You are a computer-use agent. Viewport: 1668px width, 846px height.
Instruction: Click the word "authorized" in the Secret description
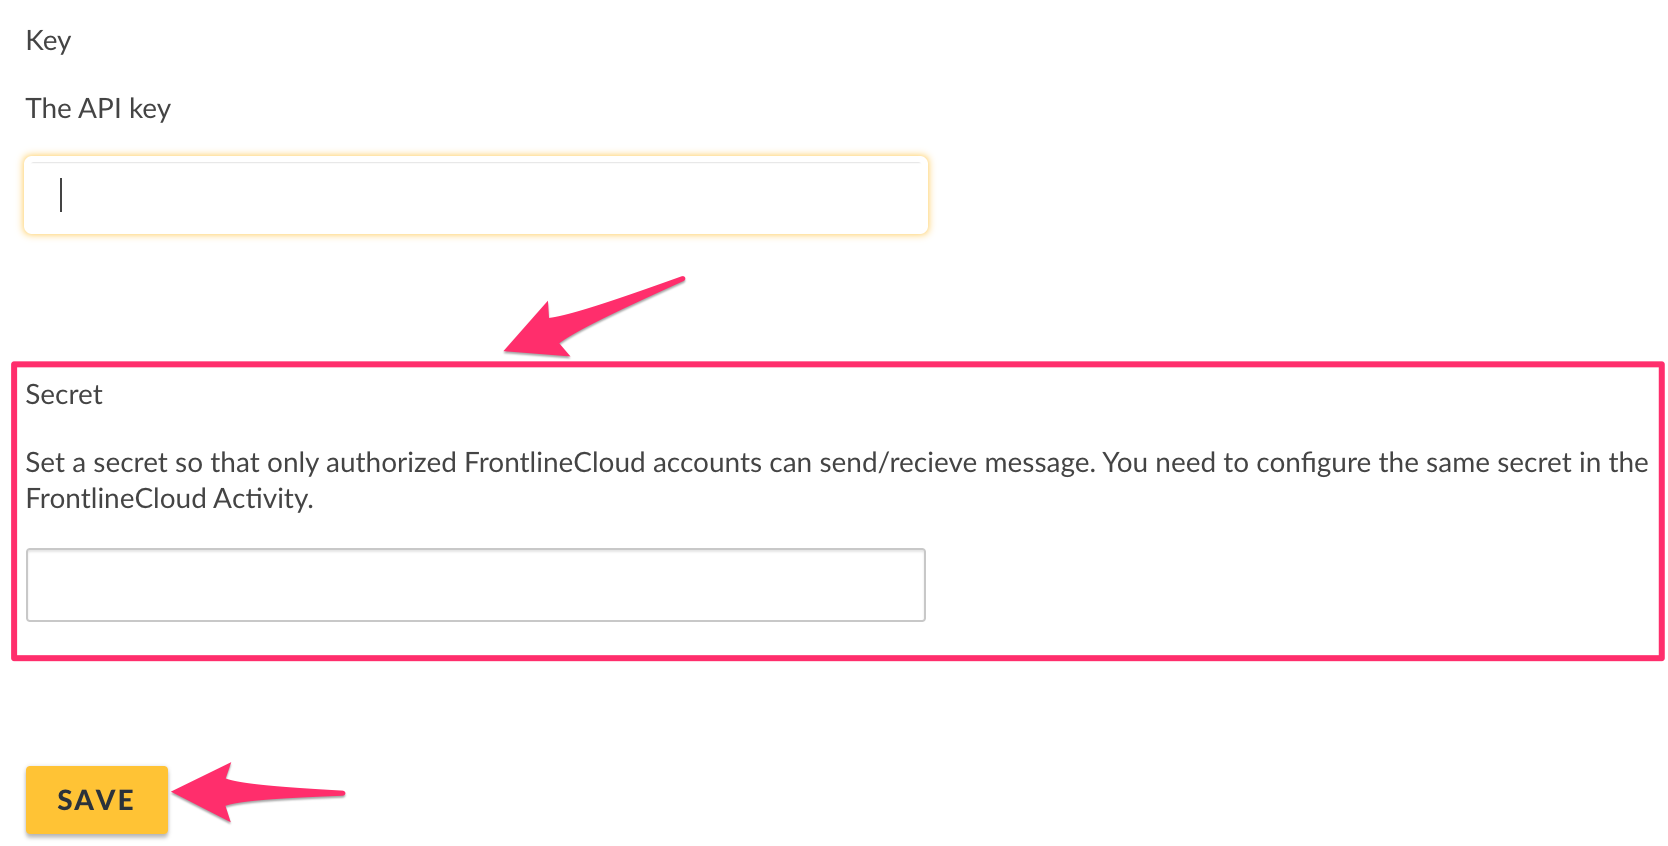pos(391,463)
